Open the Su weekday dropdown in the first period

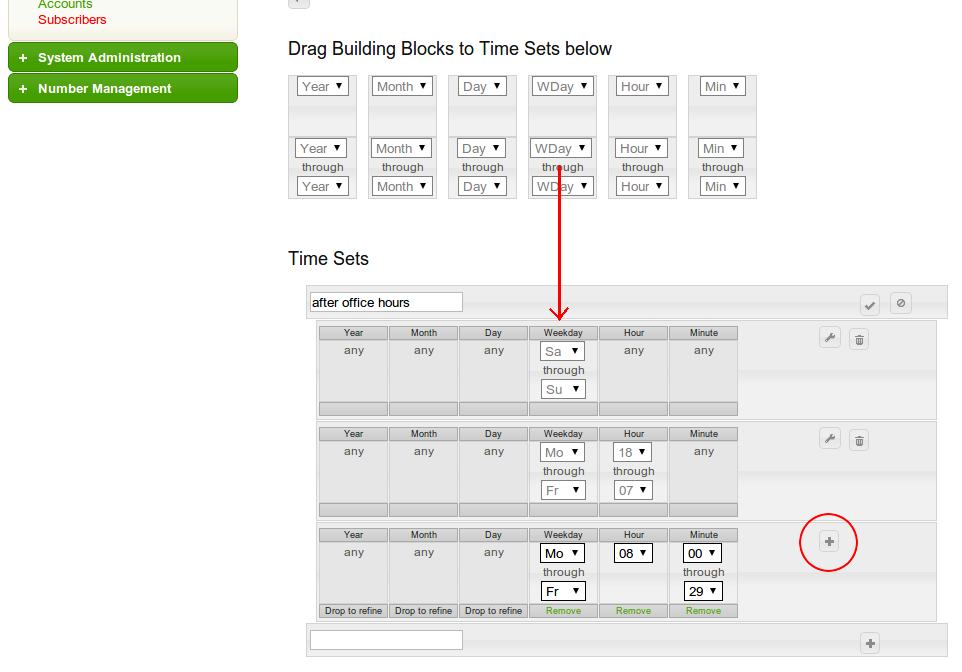click(x=563, y=389)
